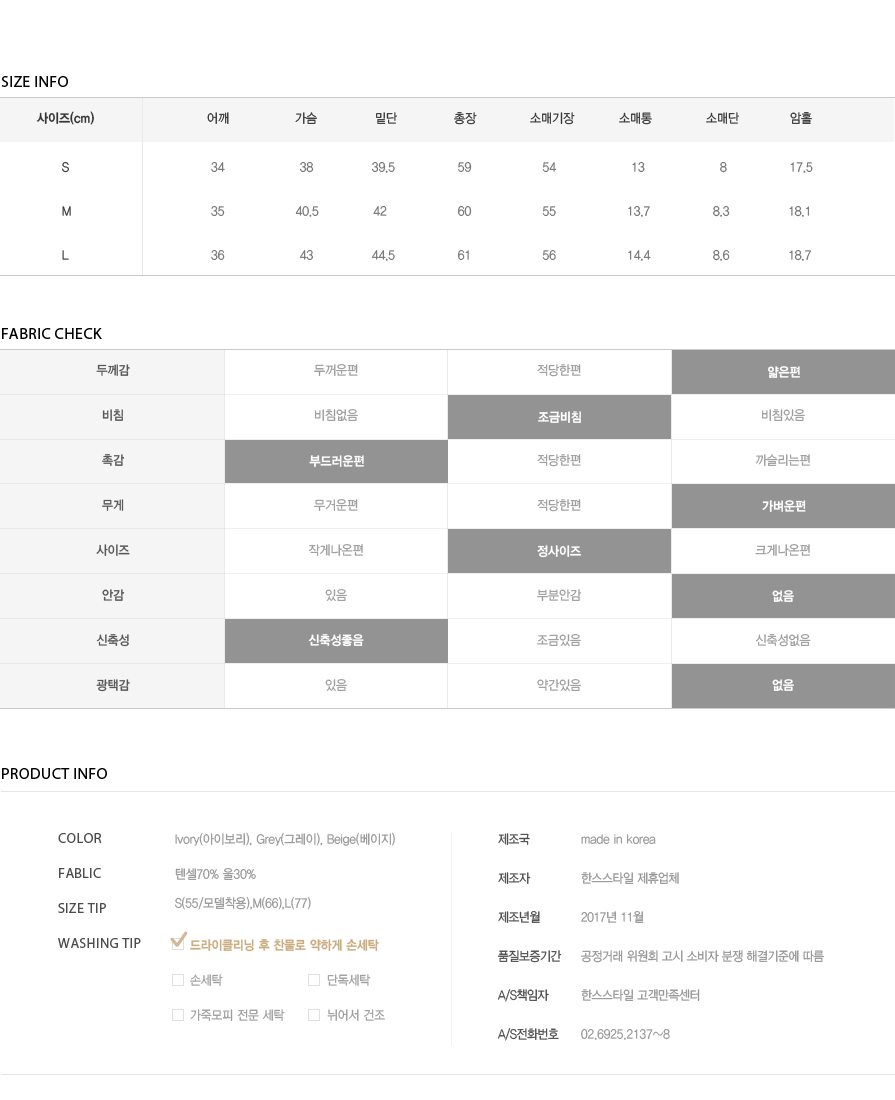Image resolution: width=895 pixels, height=1100 pixels.
Task: Click the made in korea text
Action: coord(618,840)
